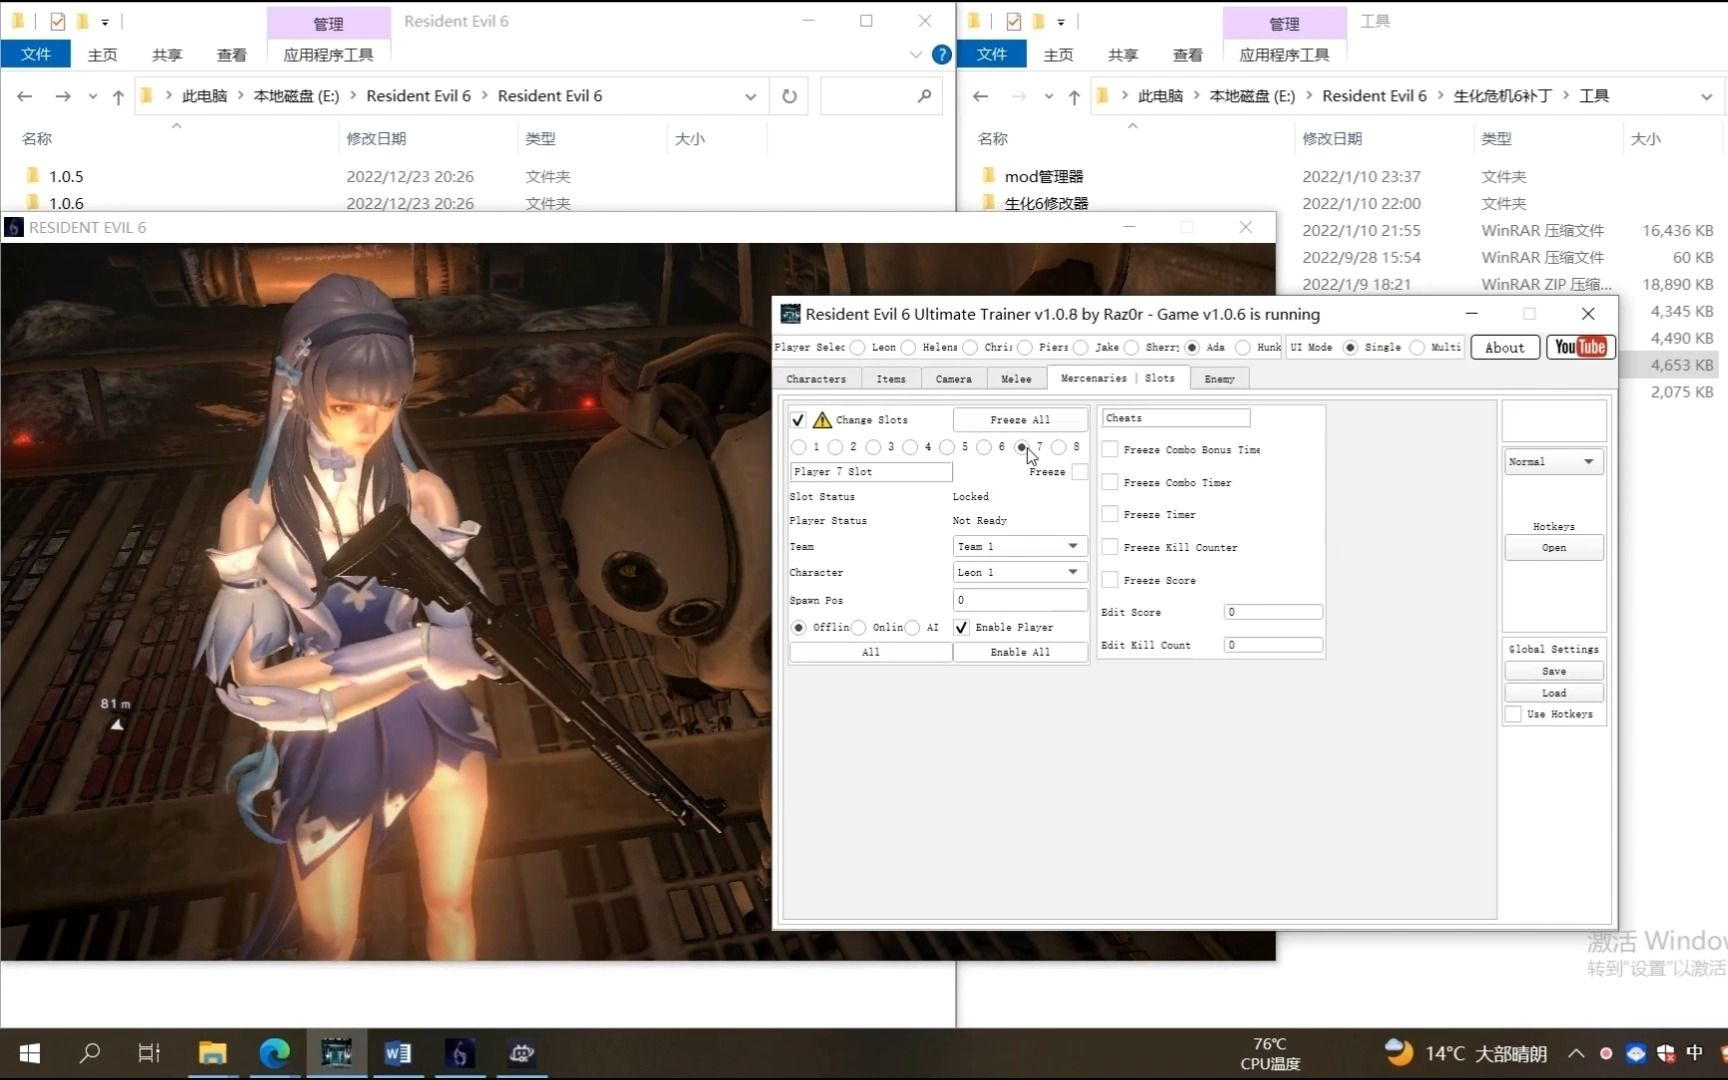Open Windows Start menu

30,1053
